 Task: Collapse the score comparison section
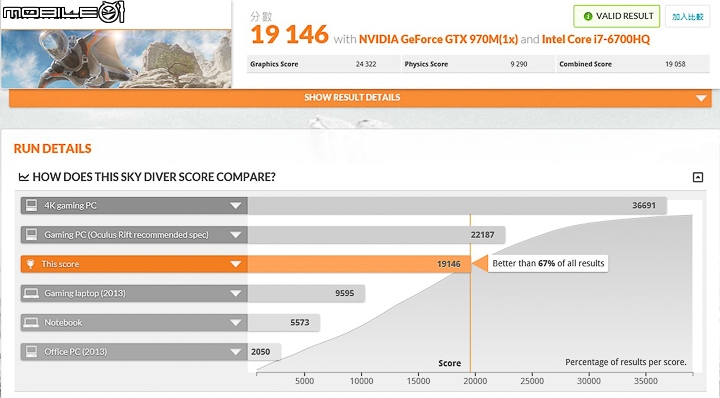698,177
